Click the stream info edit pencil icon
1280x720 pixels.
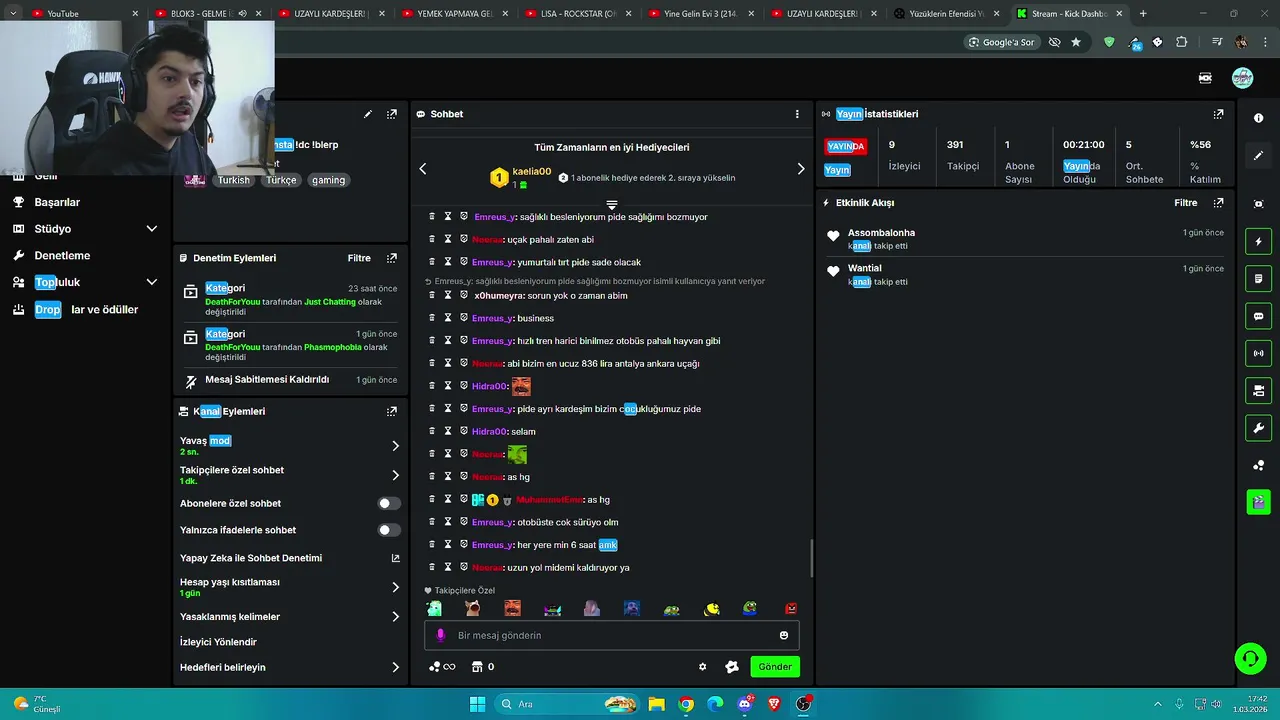tap(368, 114)
